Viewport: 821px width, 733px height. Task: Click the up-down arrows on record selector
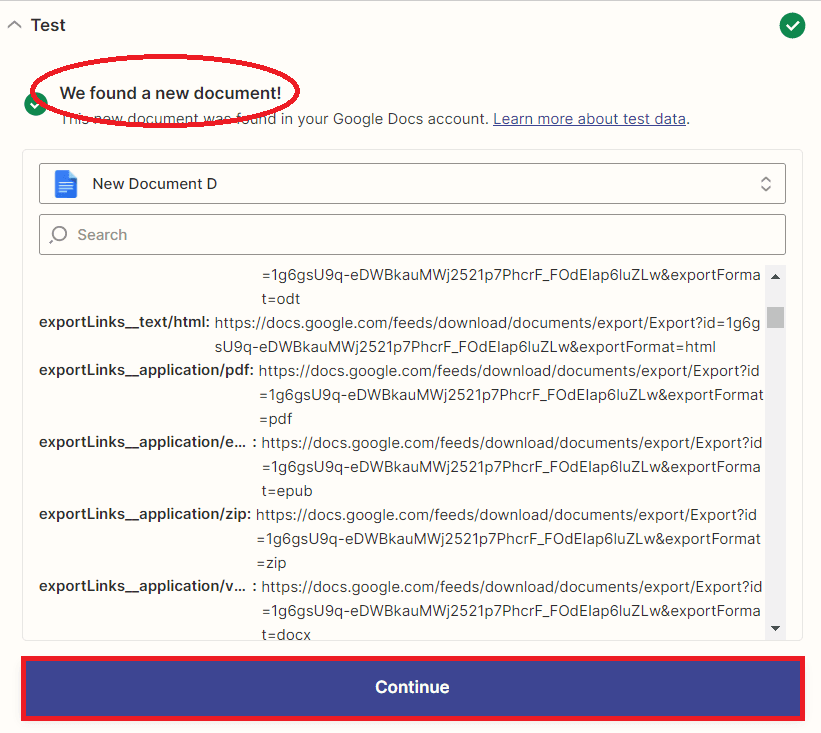coord(765,184)
